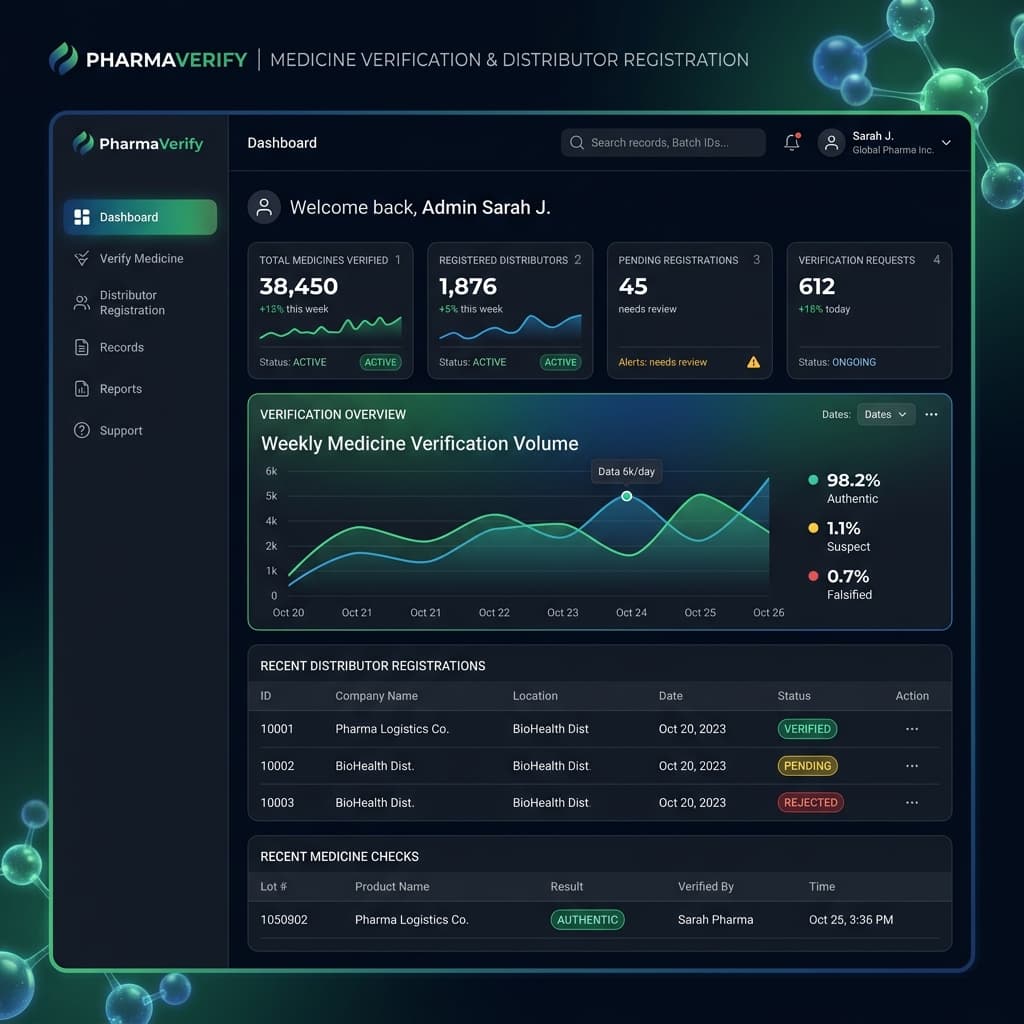Click Sarah Pharma in Verified By column
1024x1024 pixels.
coord(715,920)
